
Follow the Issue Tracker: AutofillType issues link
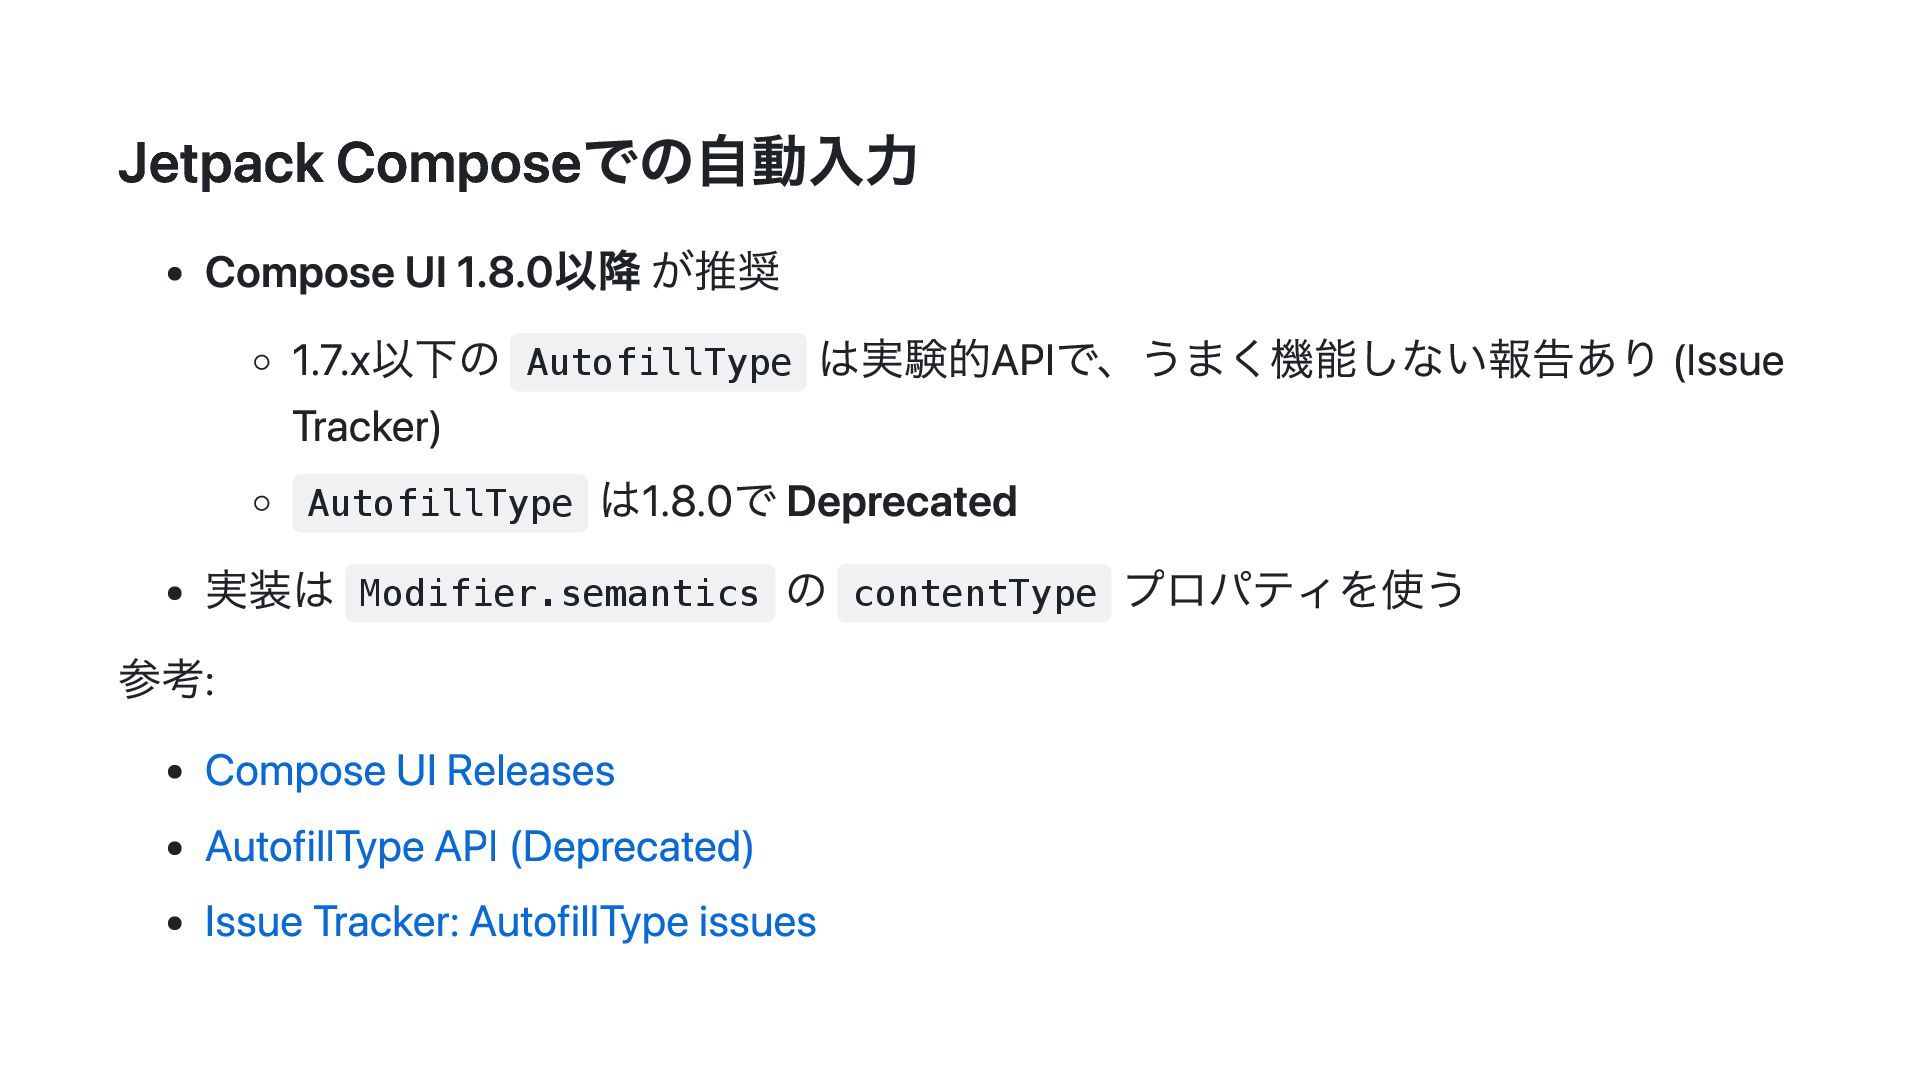coord(510,922)
